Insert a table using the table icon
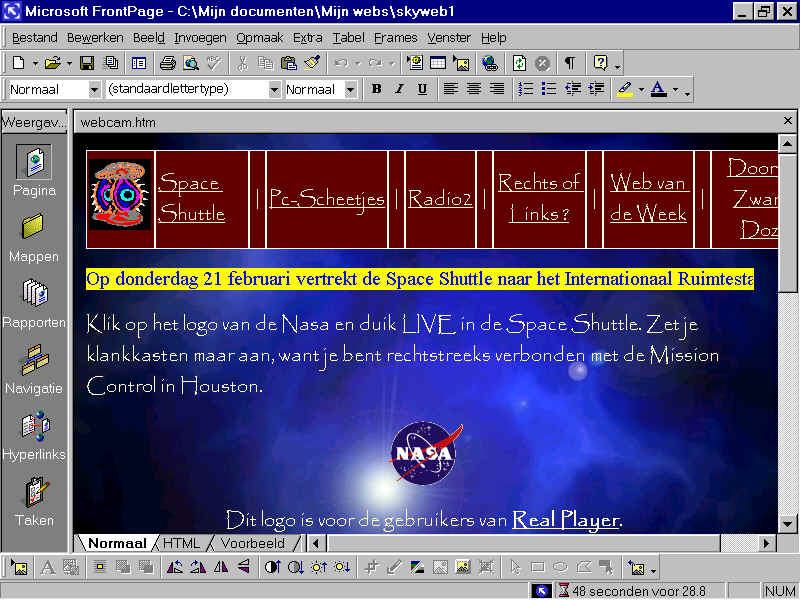800x600 pixels. pyautogui.click(x=438, y=63)
